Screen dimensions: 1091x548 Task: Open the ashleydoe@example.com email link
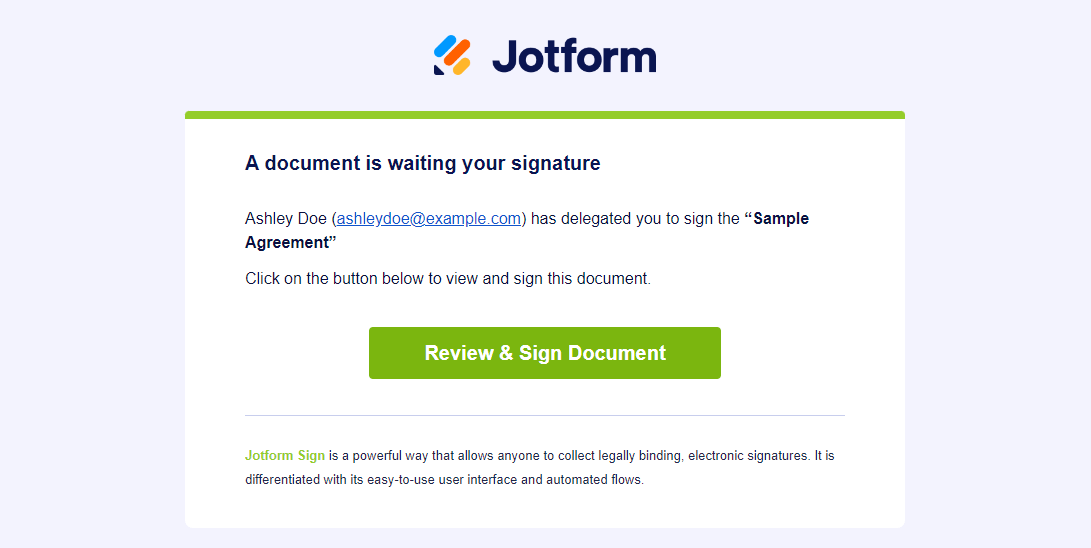point(429,219)
